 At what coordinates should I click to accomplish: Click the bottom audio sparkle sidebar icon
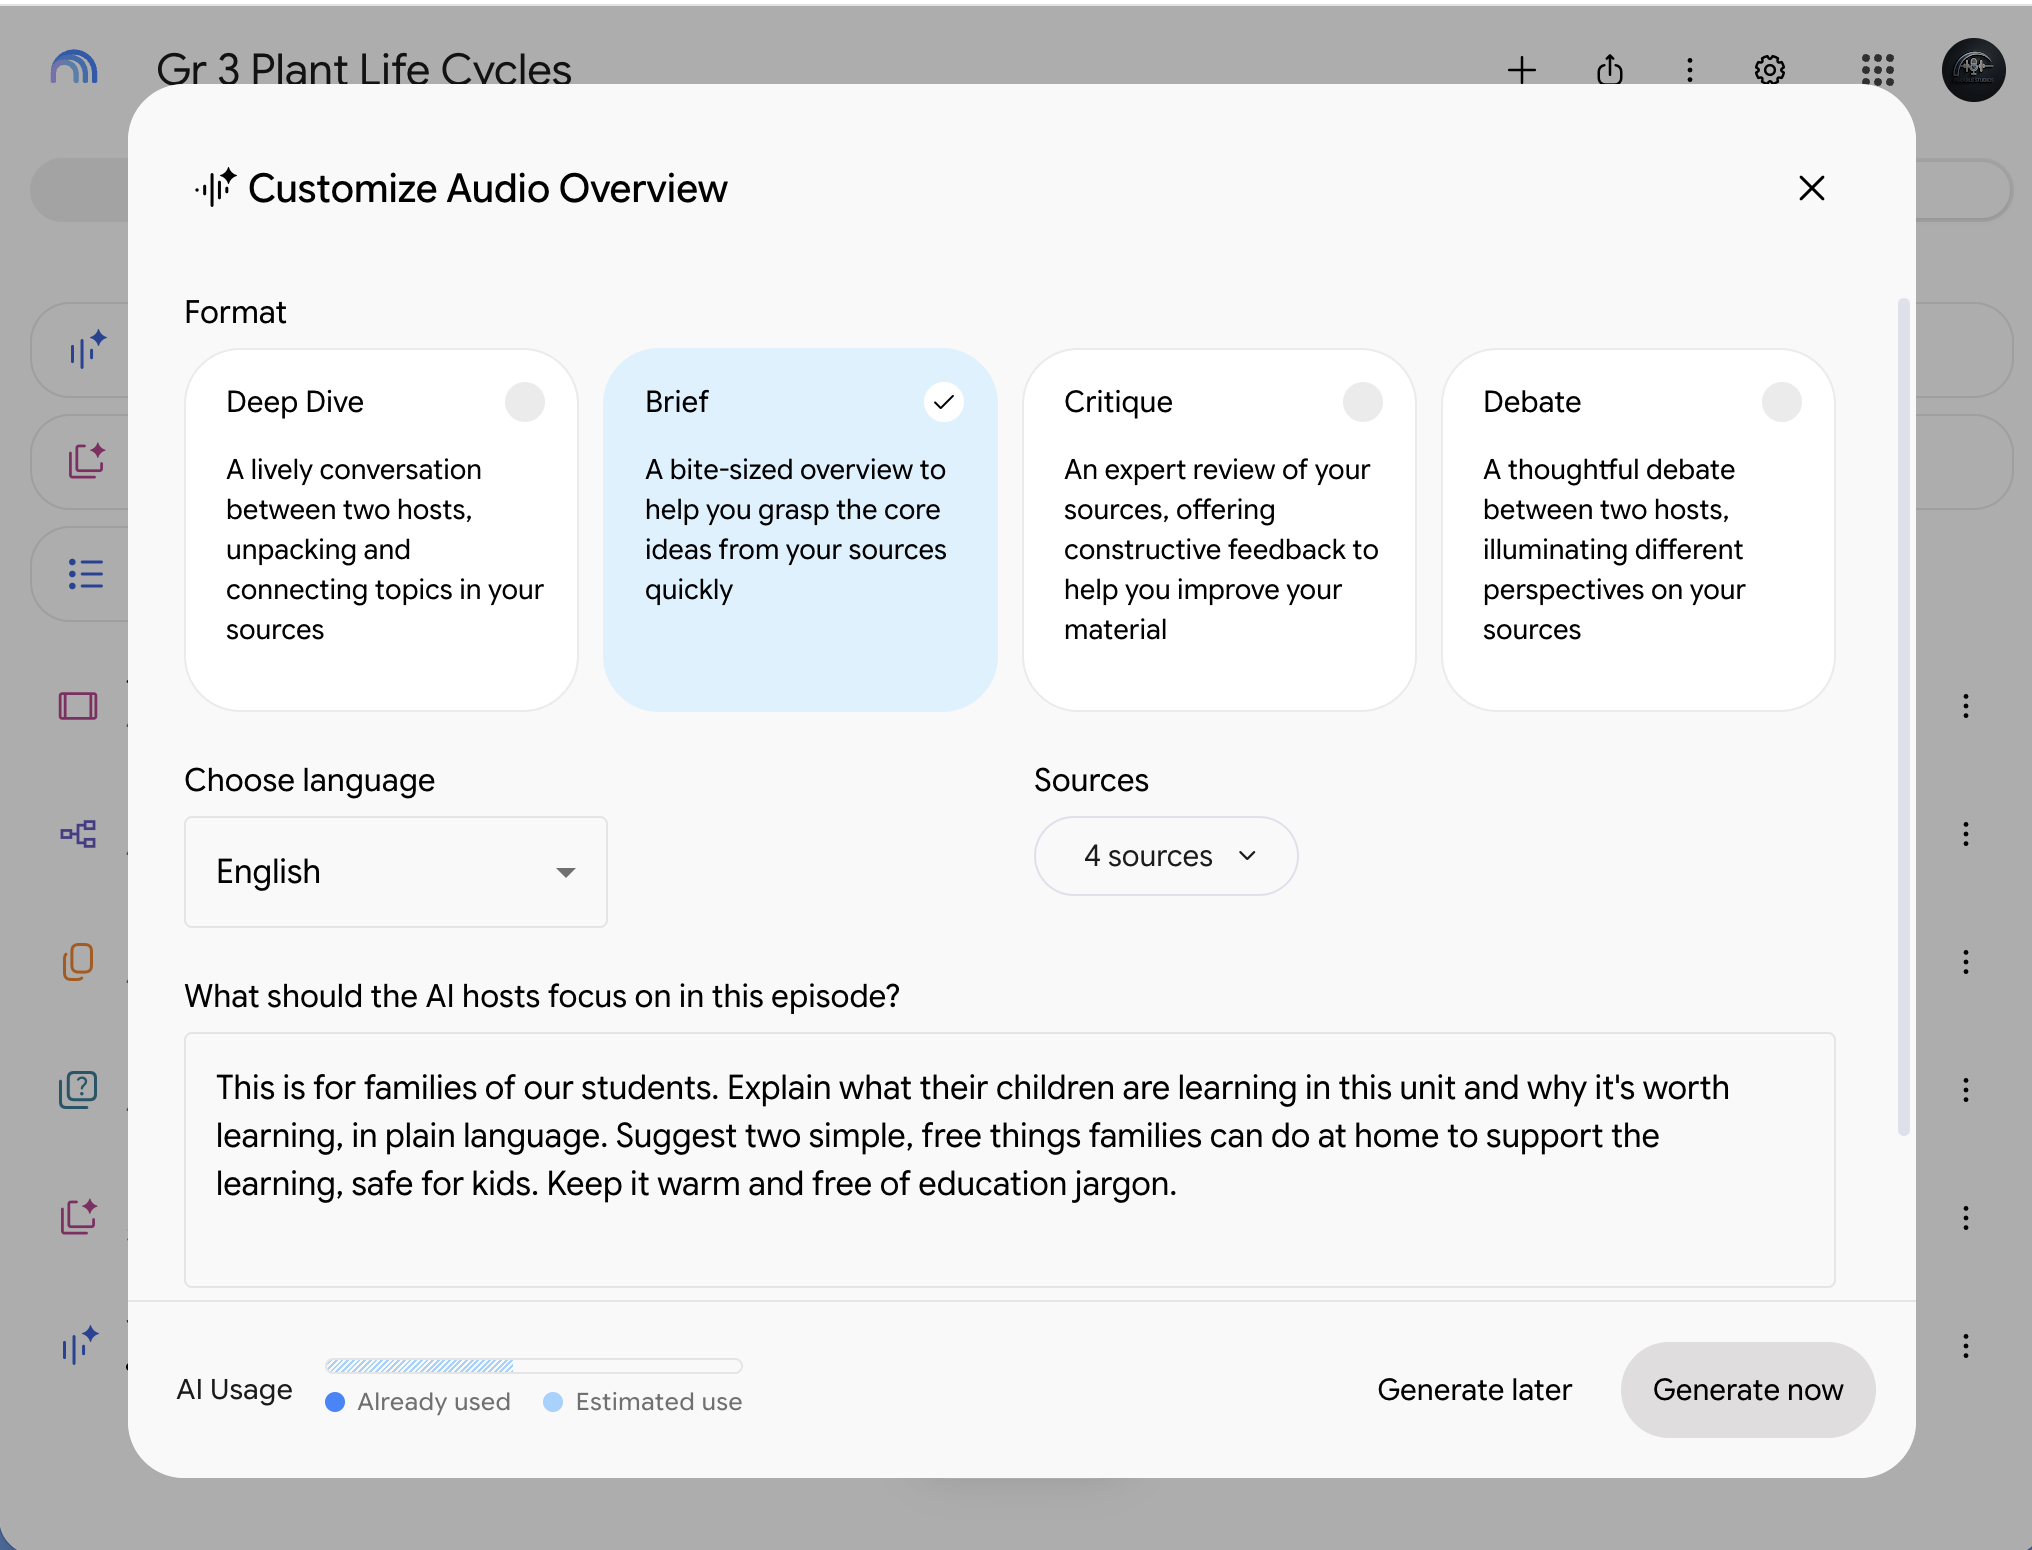coord(79,1346)
